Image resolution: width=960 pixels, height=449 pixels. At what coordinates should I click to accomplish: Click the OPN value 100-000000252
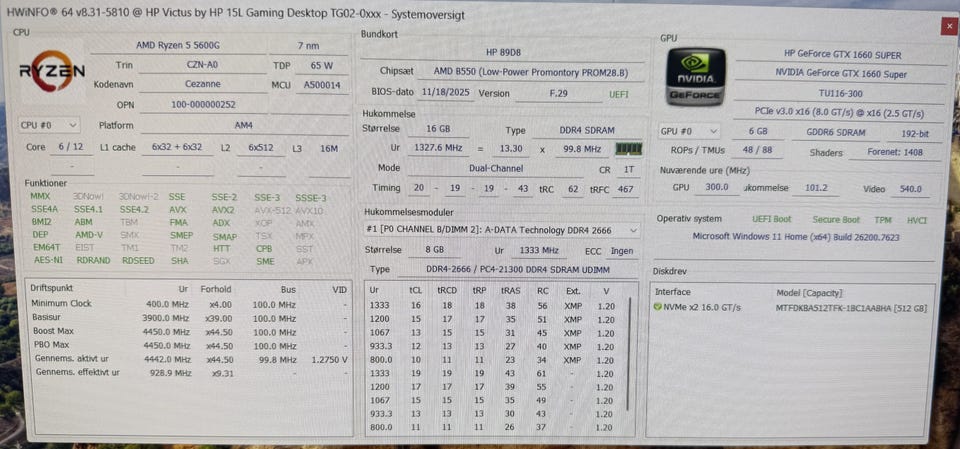coord(203,105)
